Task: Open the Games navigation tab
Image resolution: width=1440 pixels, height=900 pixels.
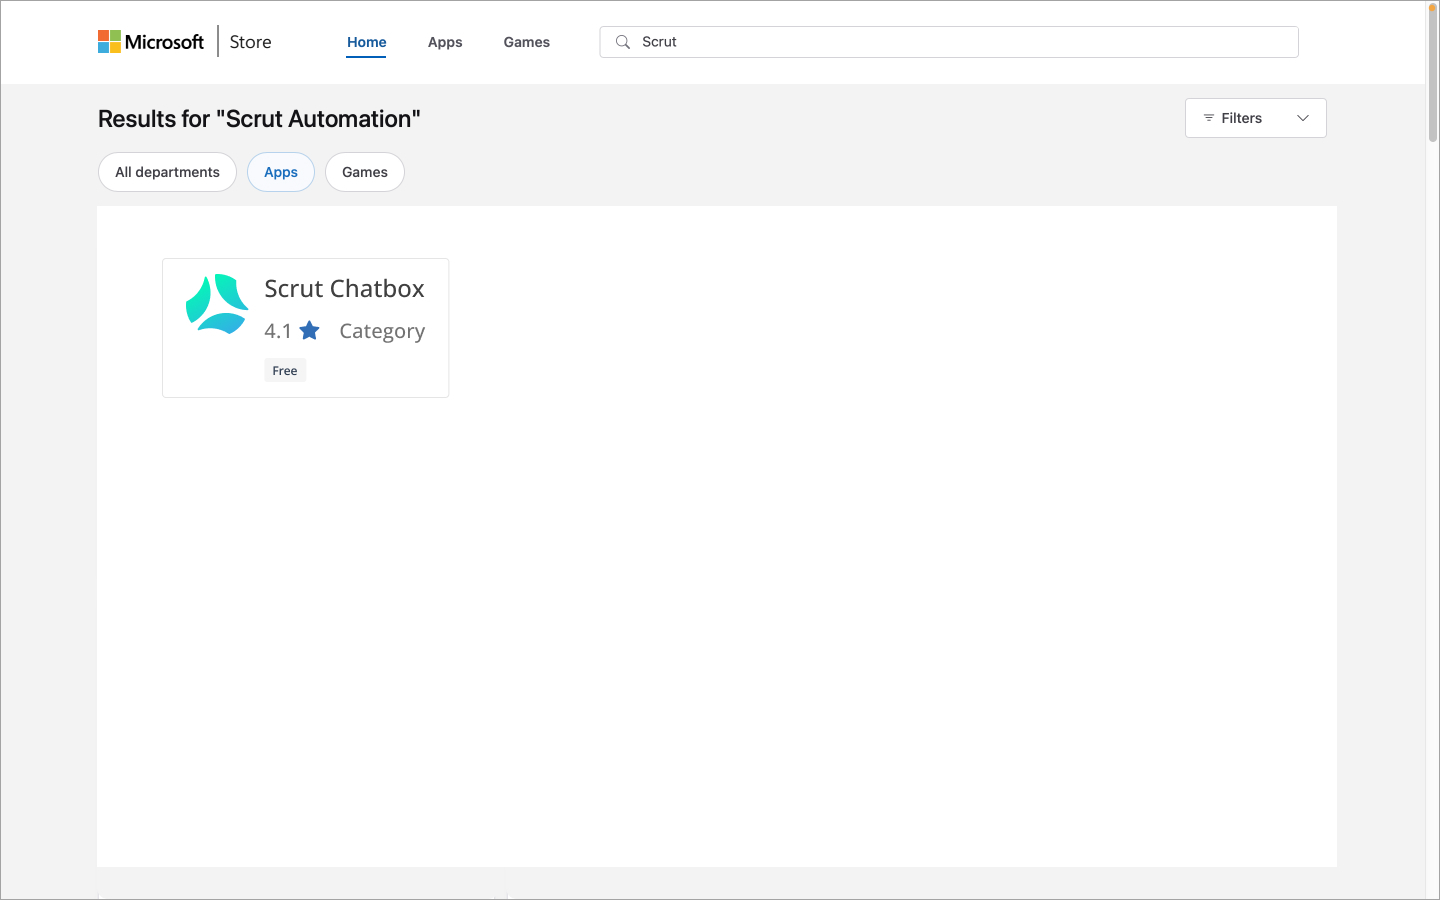Action: pyautogui.click(x=527, y=42)
